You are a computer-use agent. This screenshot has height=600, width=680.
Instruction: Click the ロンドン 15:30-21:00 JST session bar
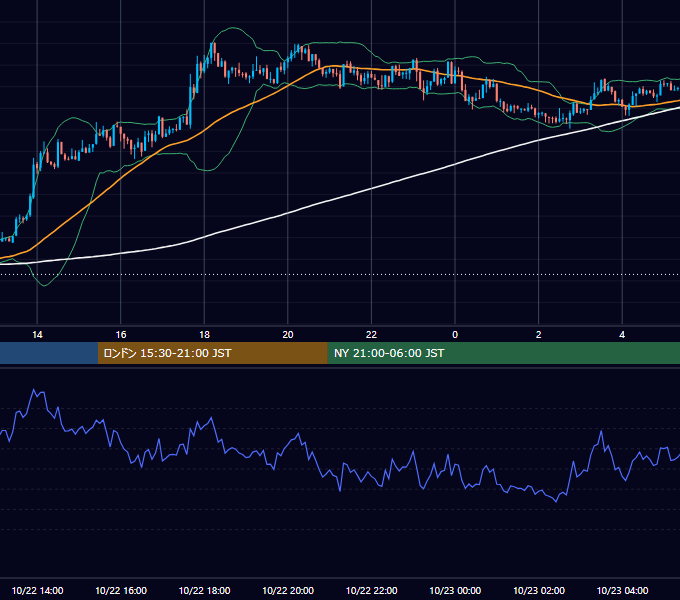[x=212, y=353]
